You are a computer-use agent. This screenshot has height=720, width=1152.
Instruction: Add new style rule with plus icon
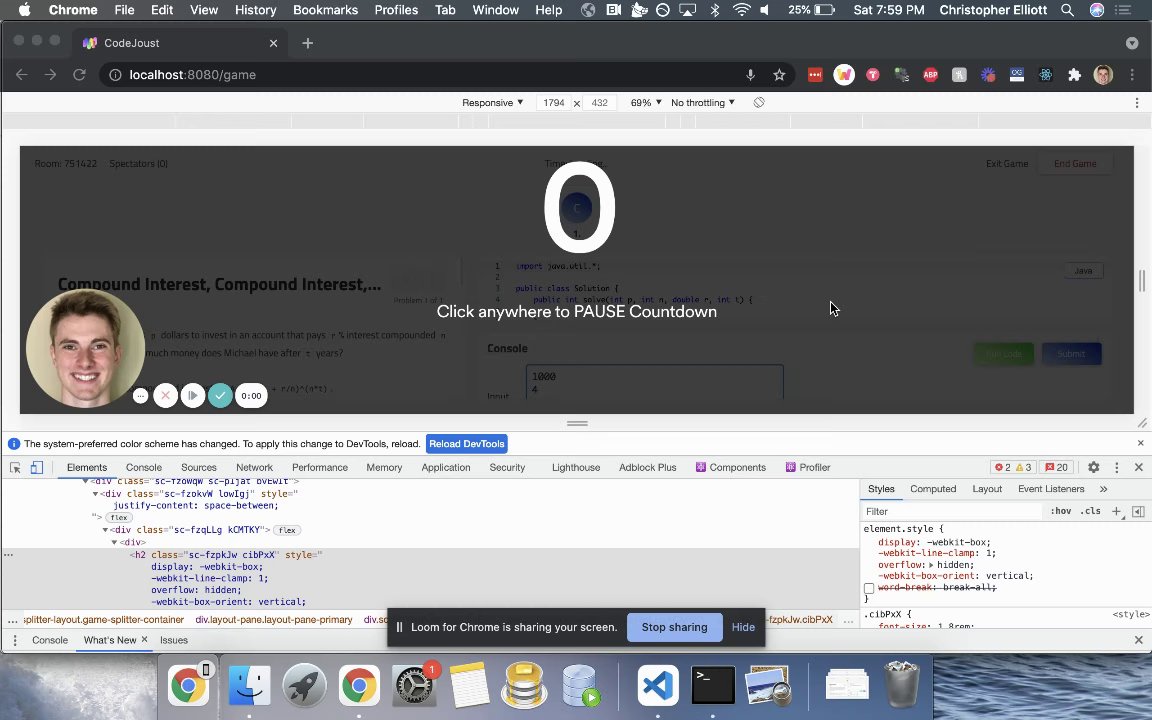pos(1116,511)
